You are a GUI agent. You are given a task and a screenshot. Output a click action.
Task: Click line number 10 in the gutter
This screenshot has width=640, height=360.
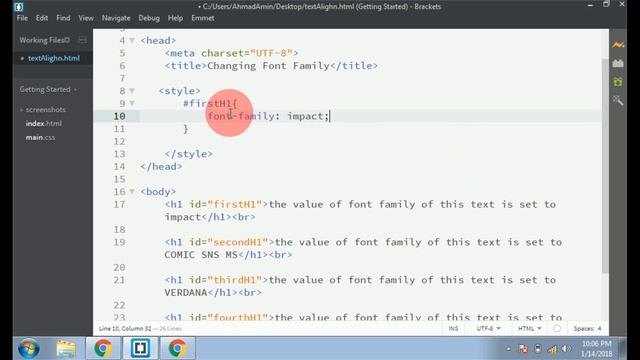point(119,116)
